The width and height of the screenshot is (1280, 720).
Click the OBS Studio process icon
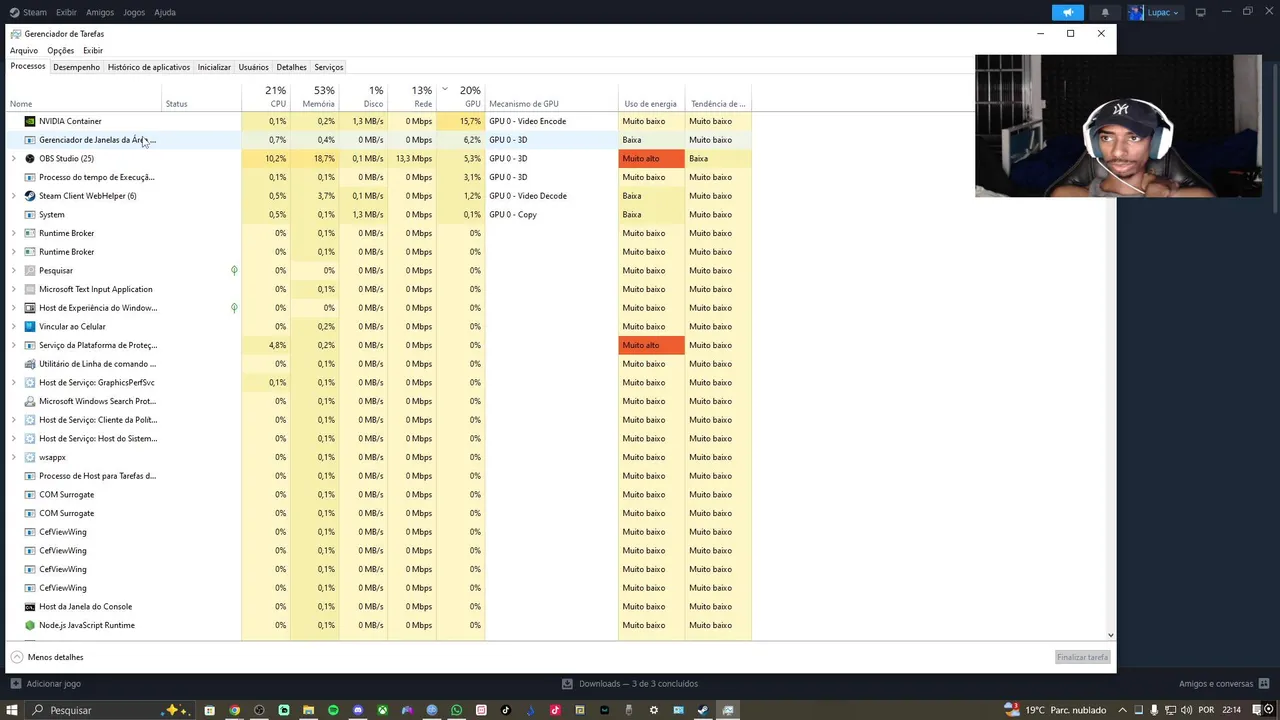[x=30, y=158]
